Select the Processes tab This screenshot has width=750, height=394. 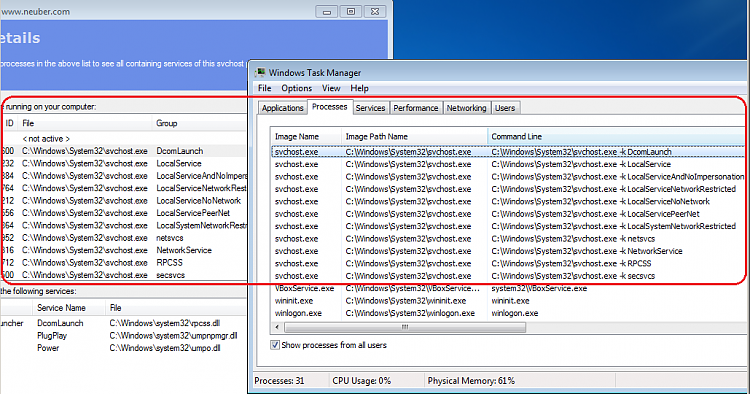[330, 107]
